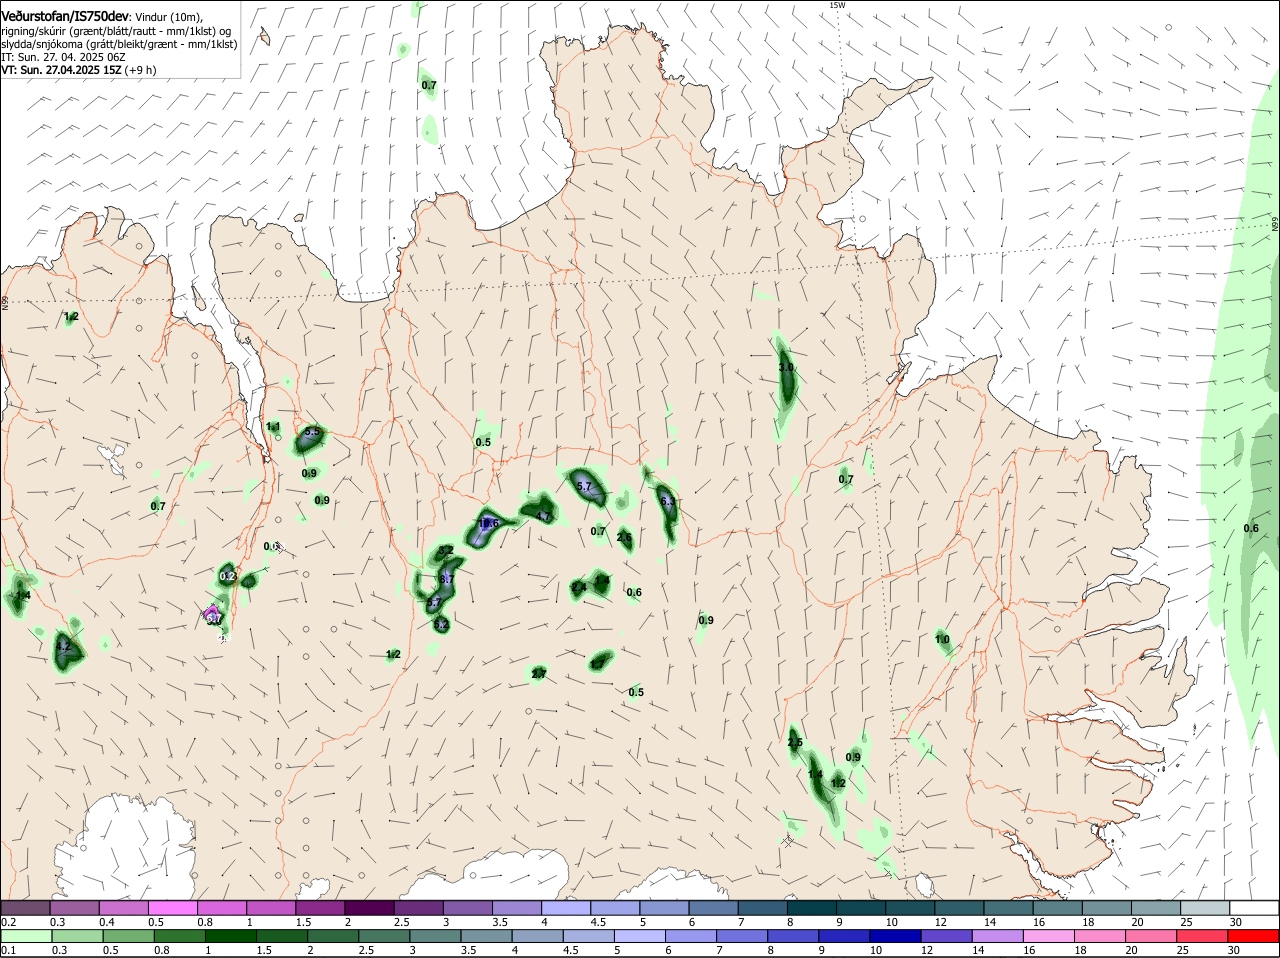The image size is (1280, 958).
Task: Select the bright pink 0.5 legend swatch
Action: [x=172, y=908]
